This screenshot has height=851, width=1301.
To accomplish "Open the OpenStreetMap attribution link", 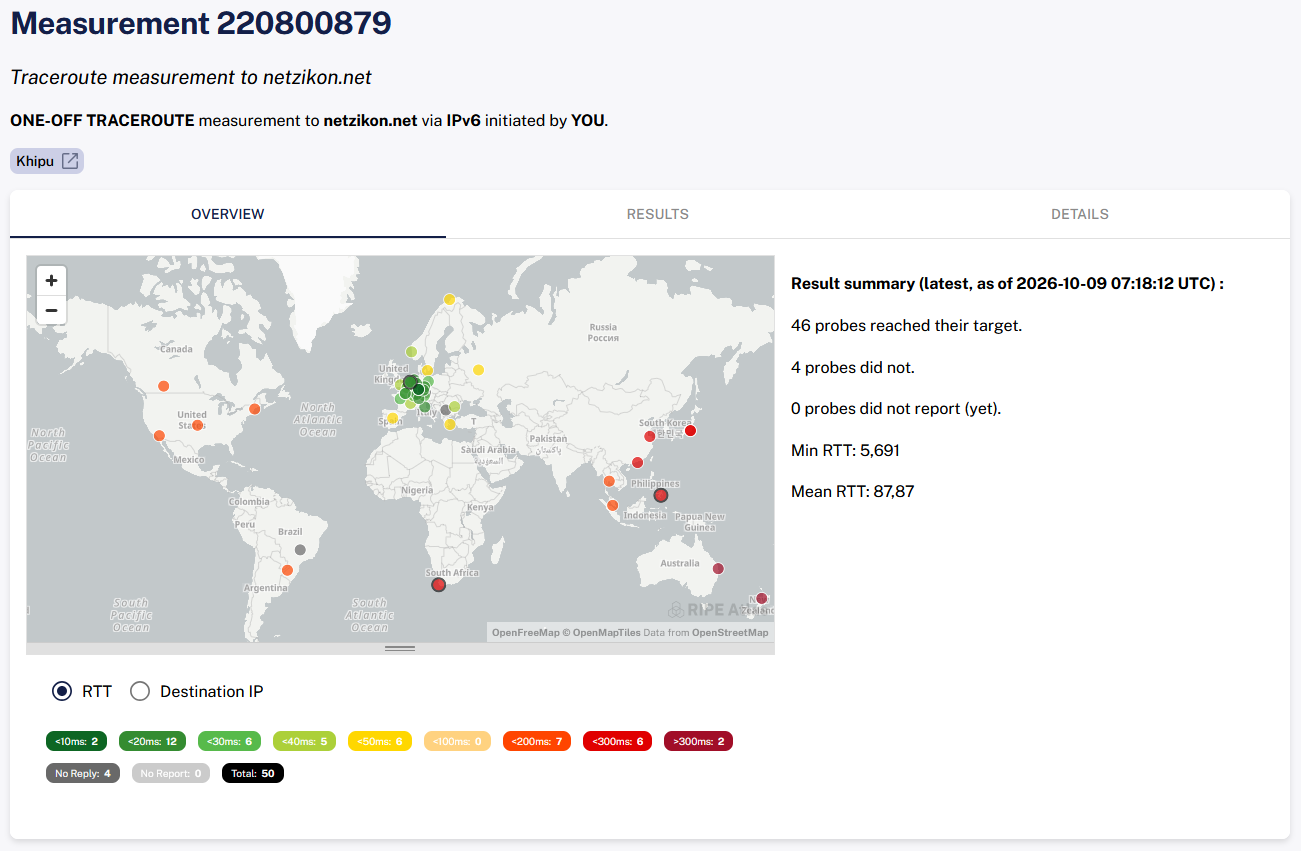I will click(730, 633).
